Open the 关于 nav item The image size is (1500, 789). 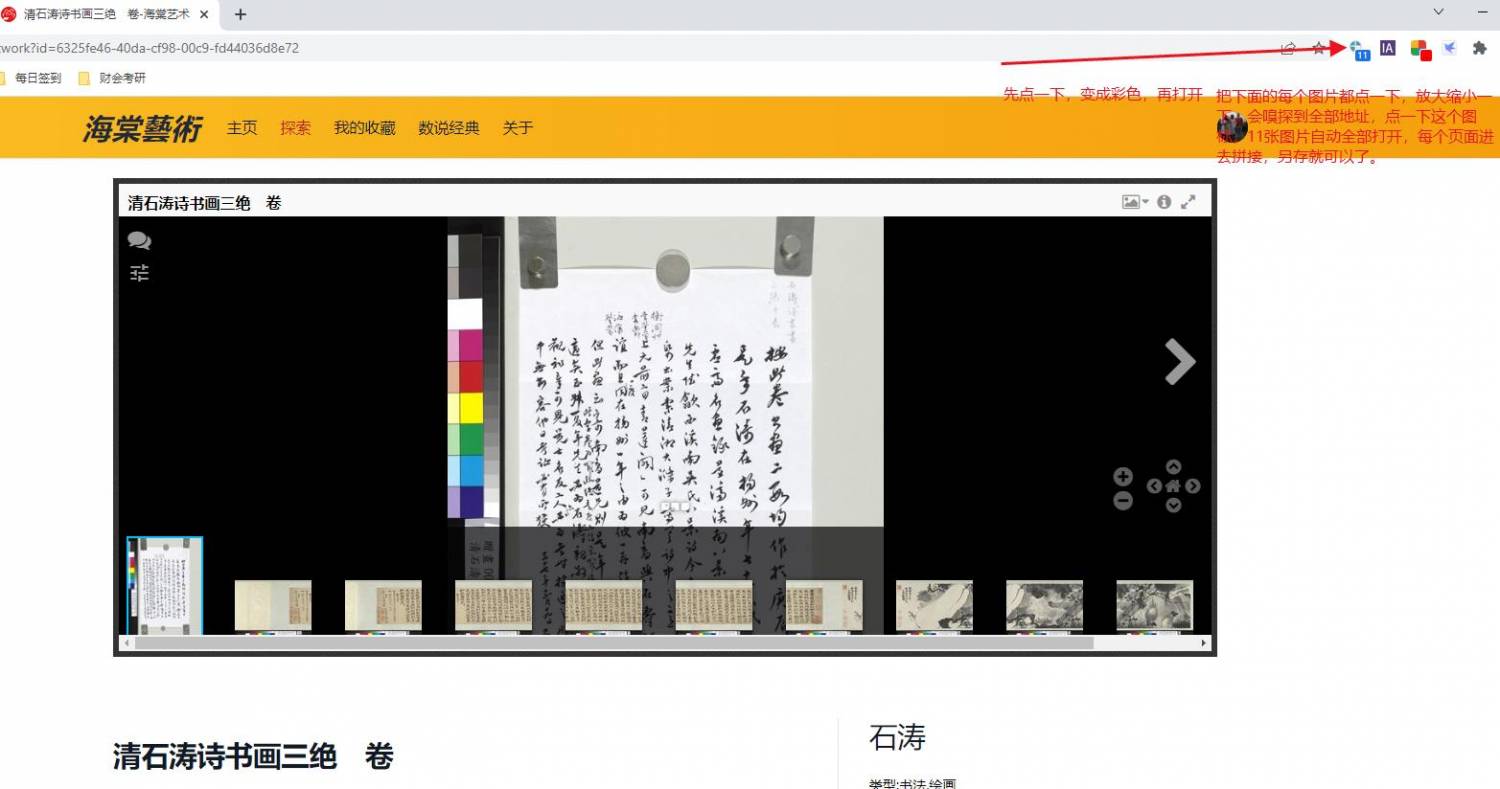click(x=518, y=128)
